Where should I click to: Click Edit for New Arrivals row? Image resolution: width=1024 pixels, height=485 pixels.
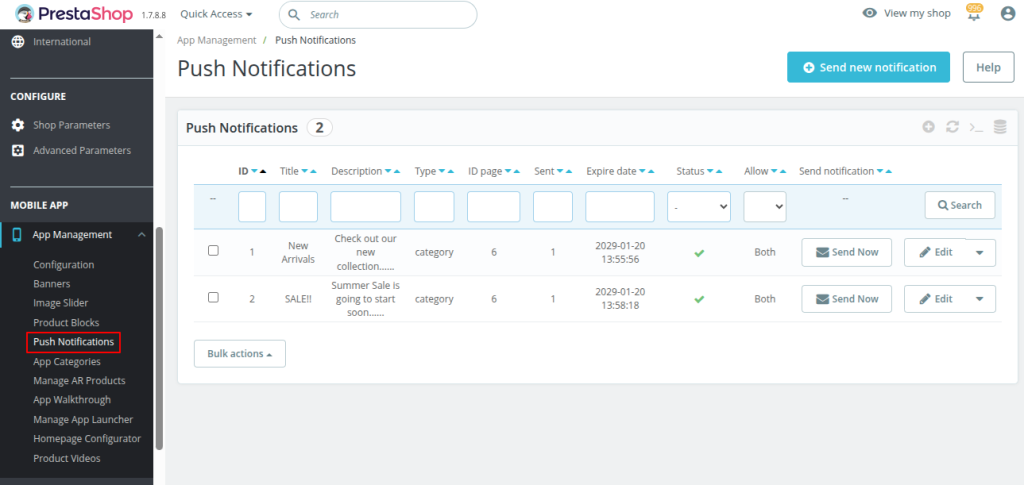(935, 253)
